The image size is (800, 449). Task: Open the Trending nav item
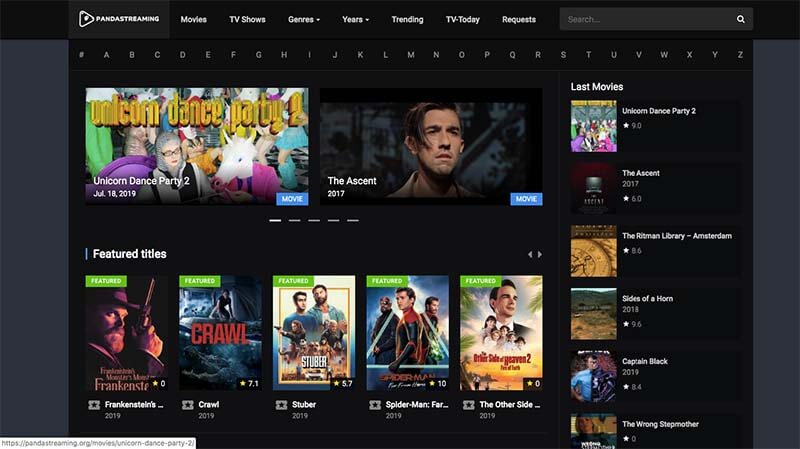407,19
